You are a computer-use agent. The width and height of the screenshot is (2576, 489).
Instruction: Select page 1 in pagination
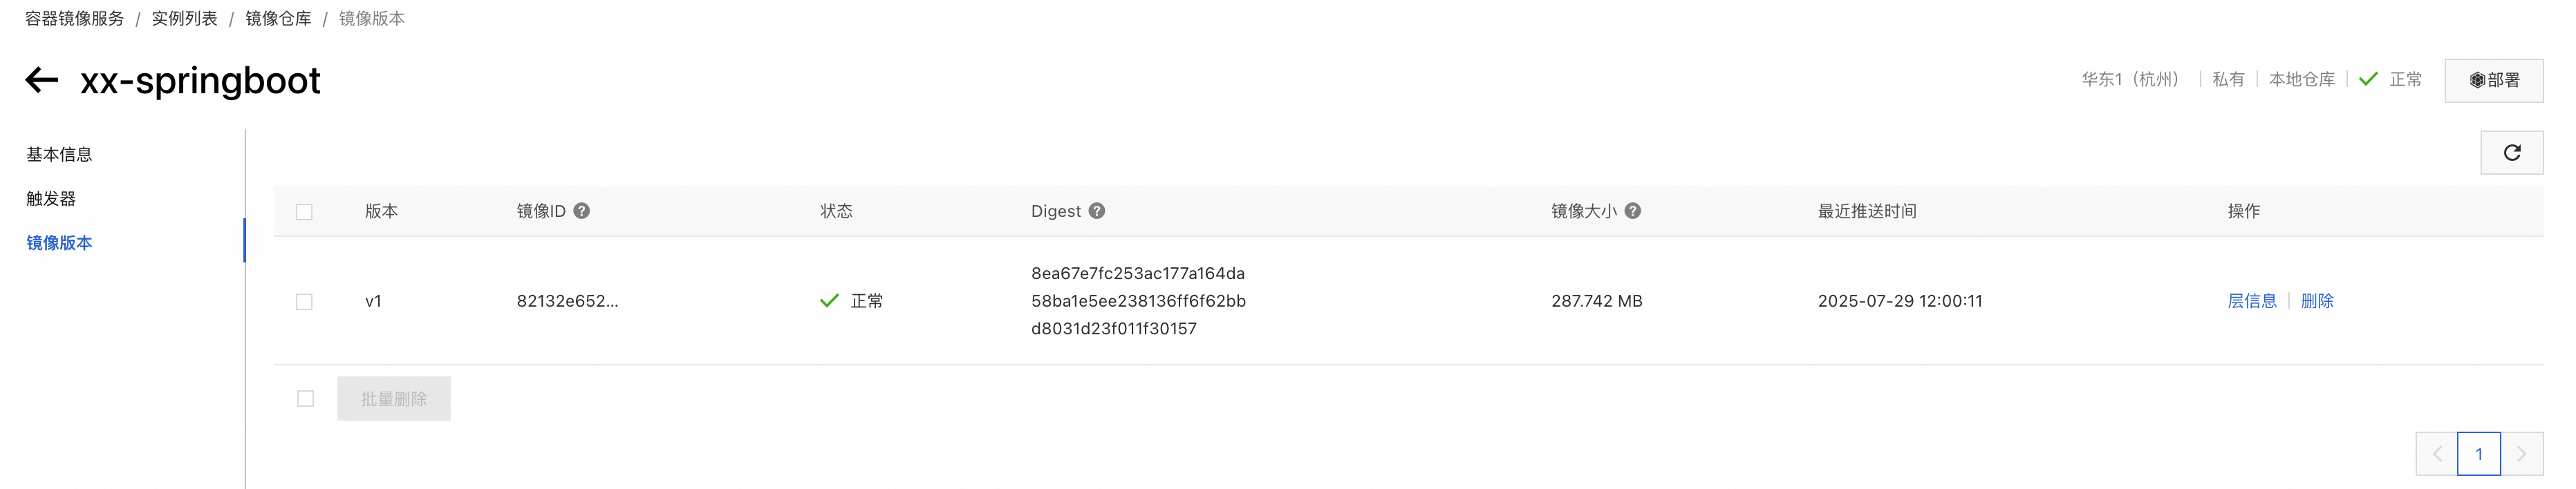pyautogui.click(x=2479, y=454)
